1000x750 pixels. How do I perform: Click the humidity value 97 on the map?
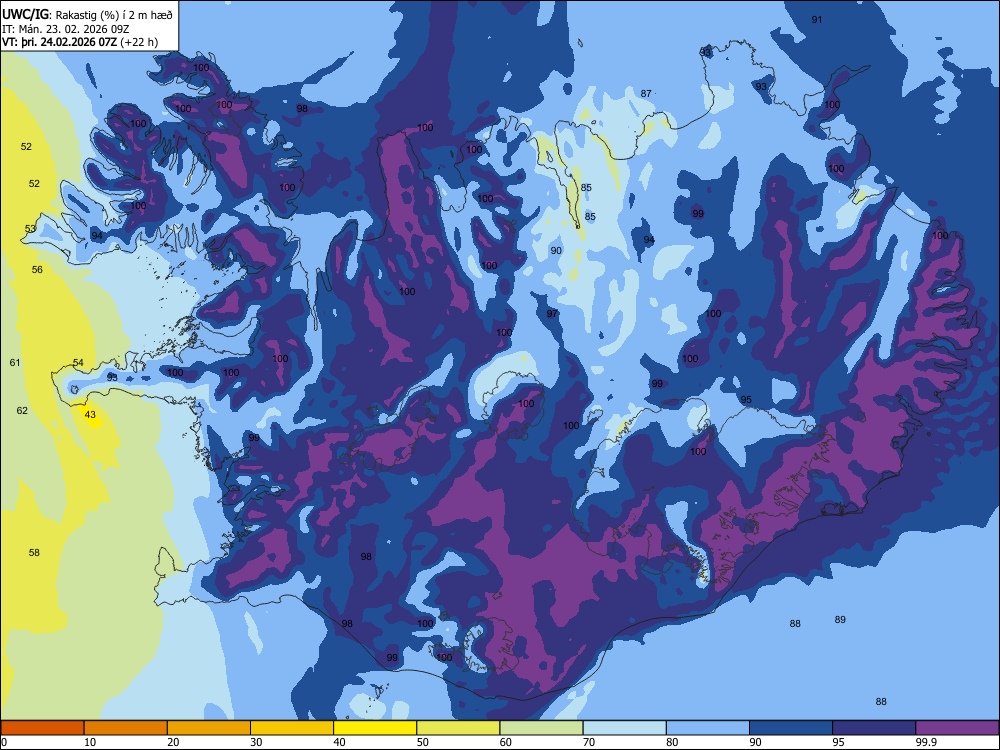point(552,314)
